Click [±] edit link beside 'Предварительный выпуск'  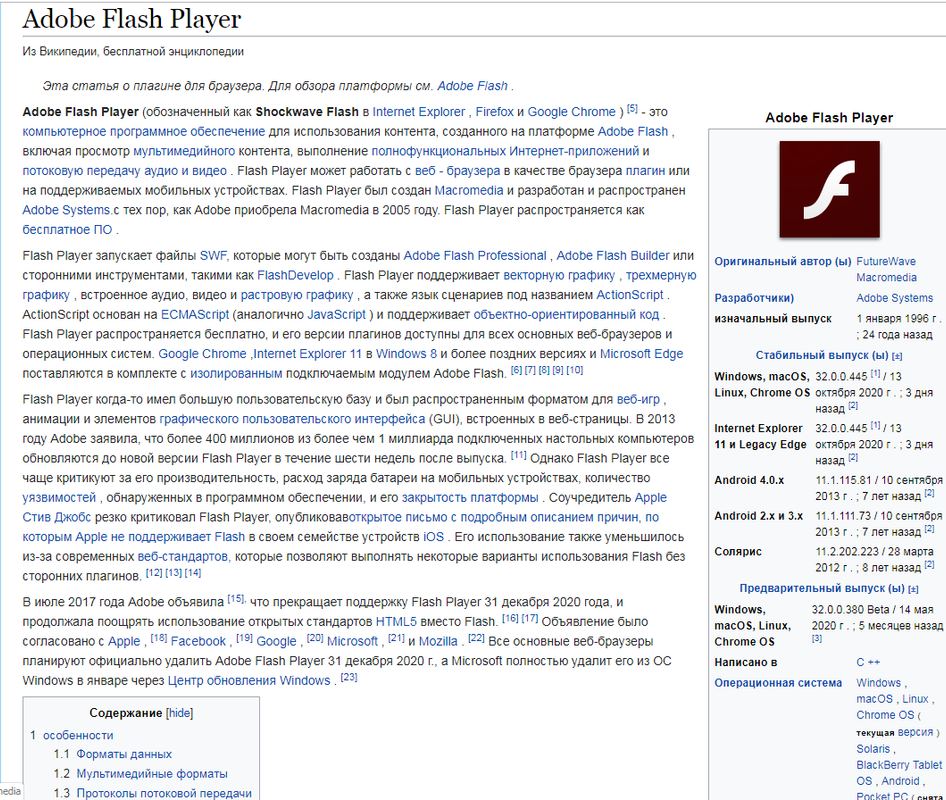[x=913, y=589]
